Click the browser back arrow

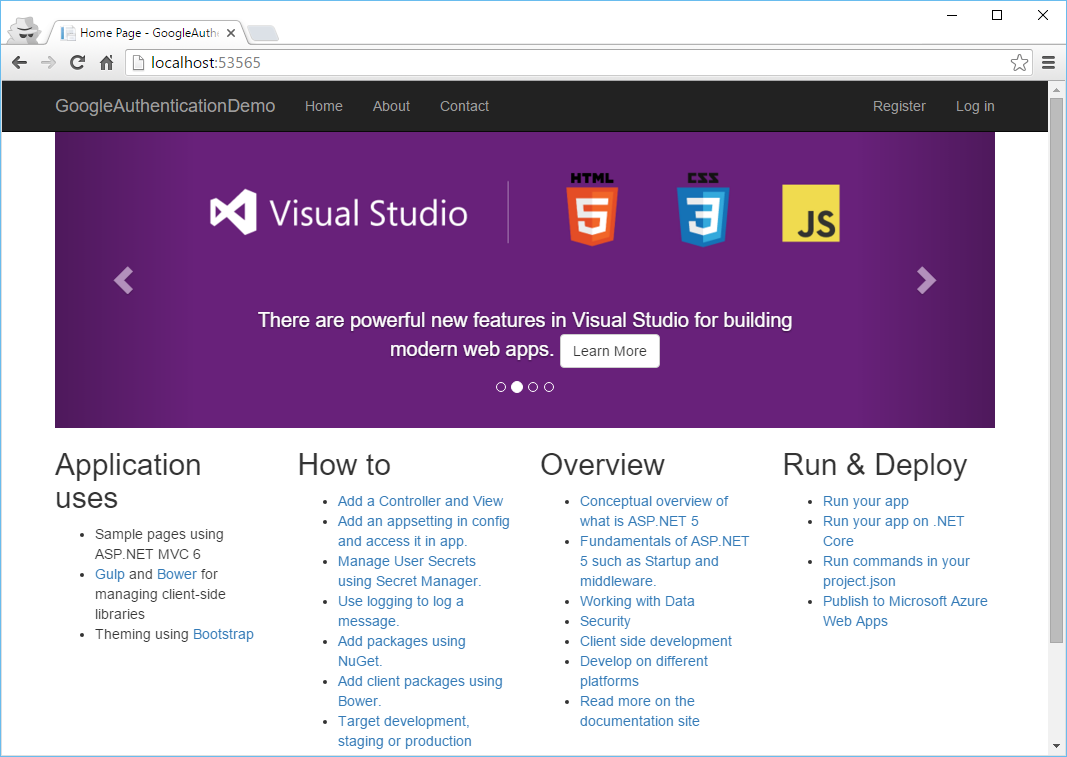click(19, 63)
